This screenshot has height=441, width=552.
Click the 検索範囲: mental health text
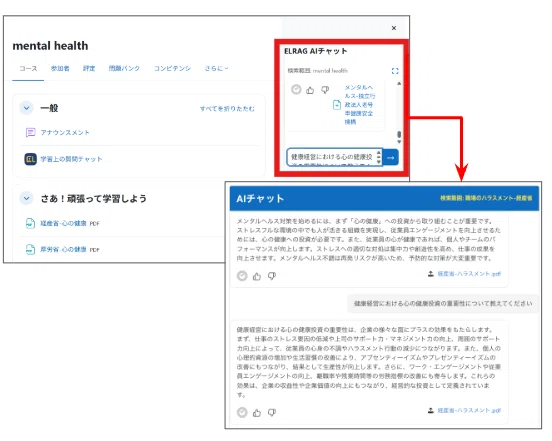click(x=317, y=71)
